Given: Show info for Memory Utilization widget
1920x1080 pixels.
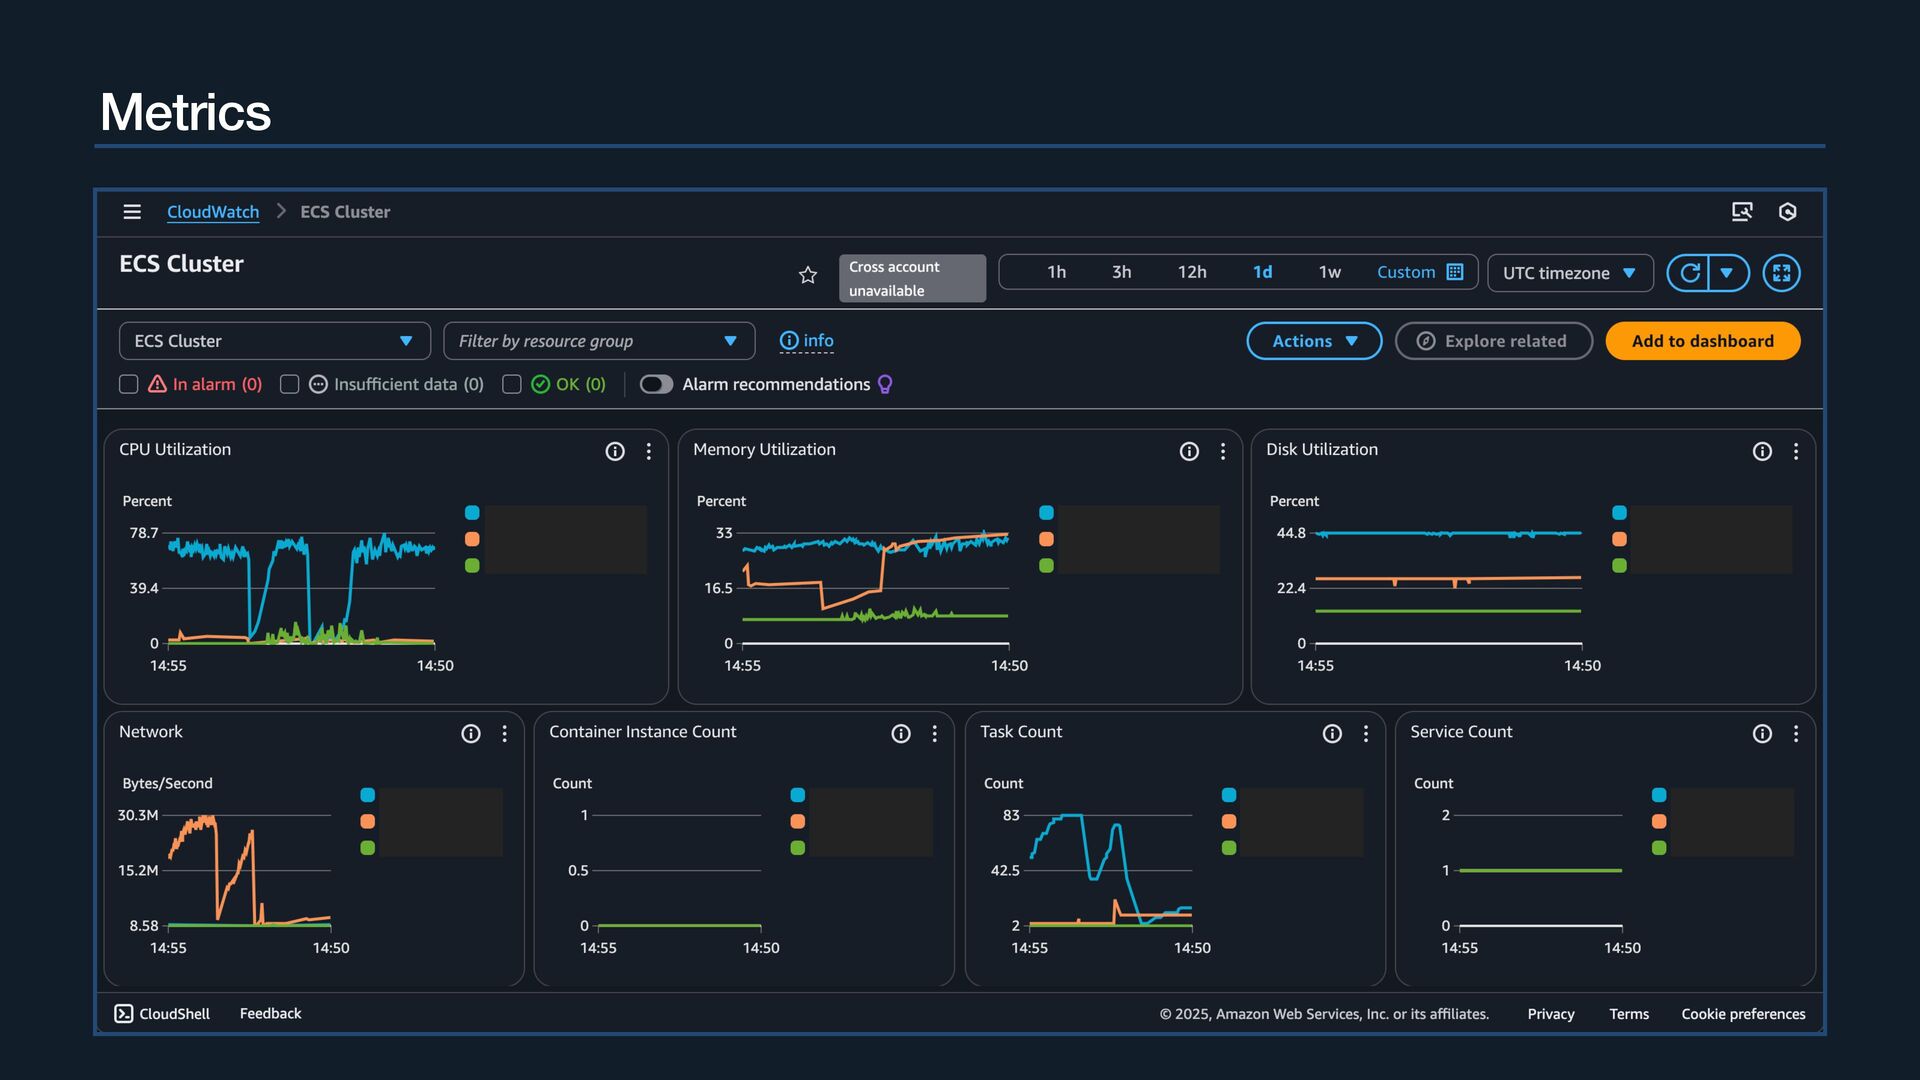Looking at the screenshot, I should (1189, 452).
